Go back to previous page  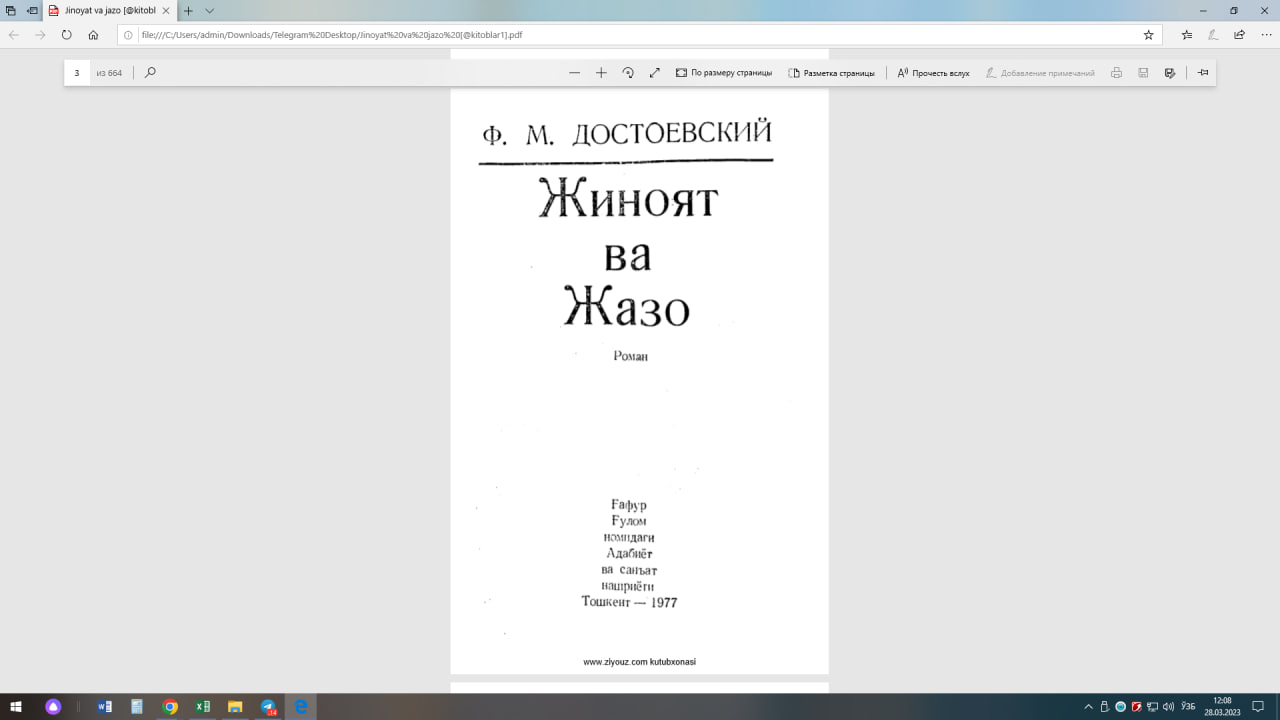pyautogui.click(x=13, y=34)
